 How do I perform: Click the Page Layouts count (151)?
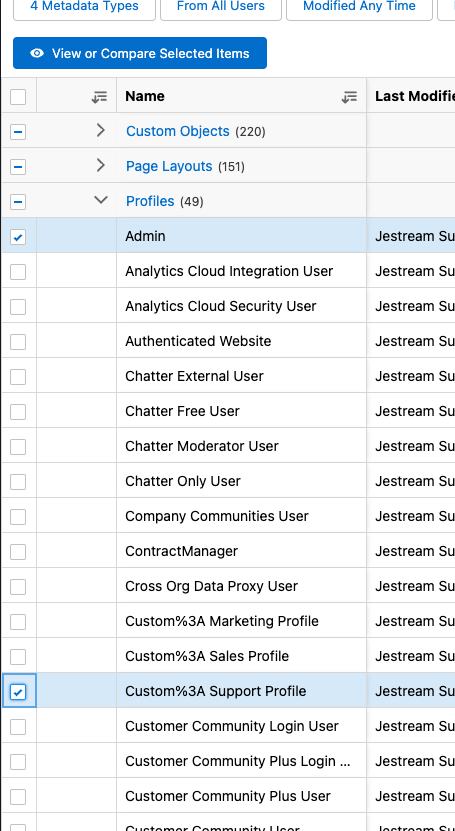tap(231, 166)
